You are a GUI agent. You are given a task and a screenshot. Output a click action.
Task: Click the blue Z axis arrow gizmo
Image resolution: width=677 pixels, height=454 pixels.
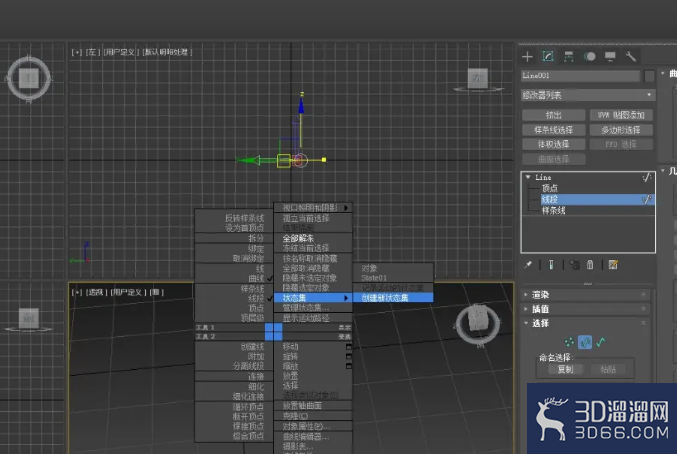click(x=301, y=105)
